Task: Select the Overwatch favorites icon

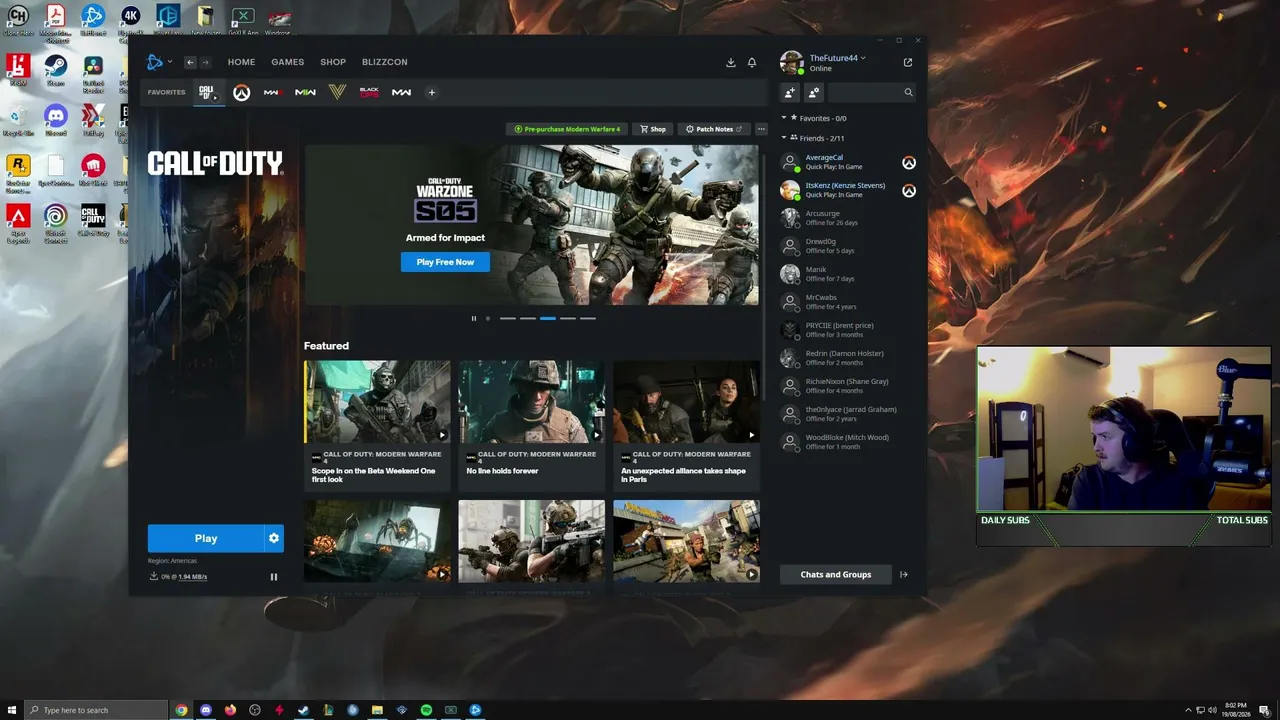Action: [241, 92]
